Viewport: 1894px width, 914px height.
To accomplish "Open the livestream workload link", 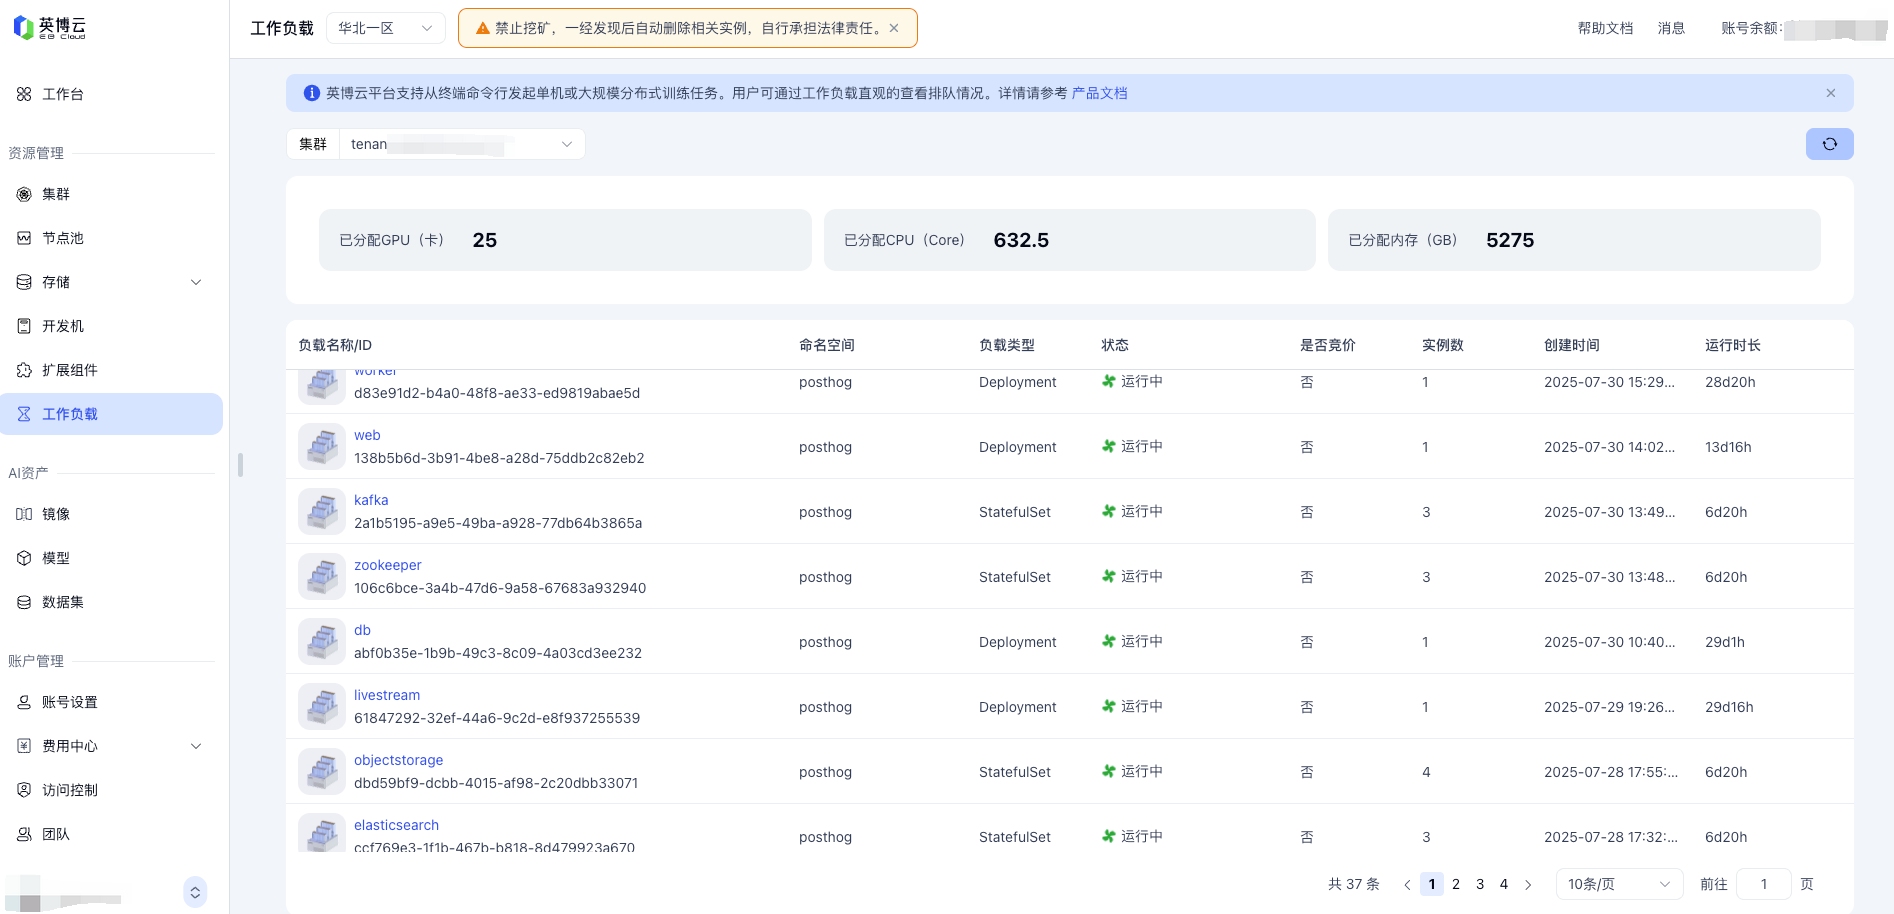I will tap(387, 695).
